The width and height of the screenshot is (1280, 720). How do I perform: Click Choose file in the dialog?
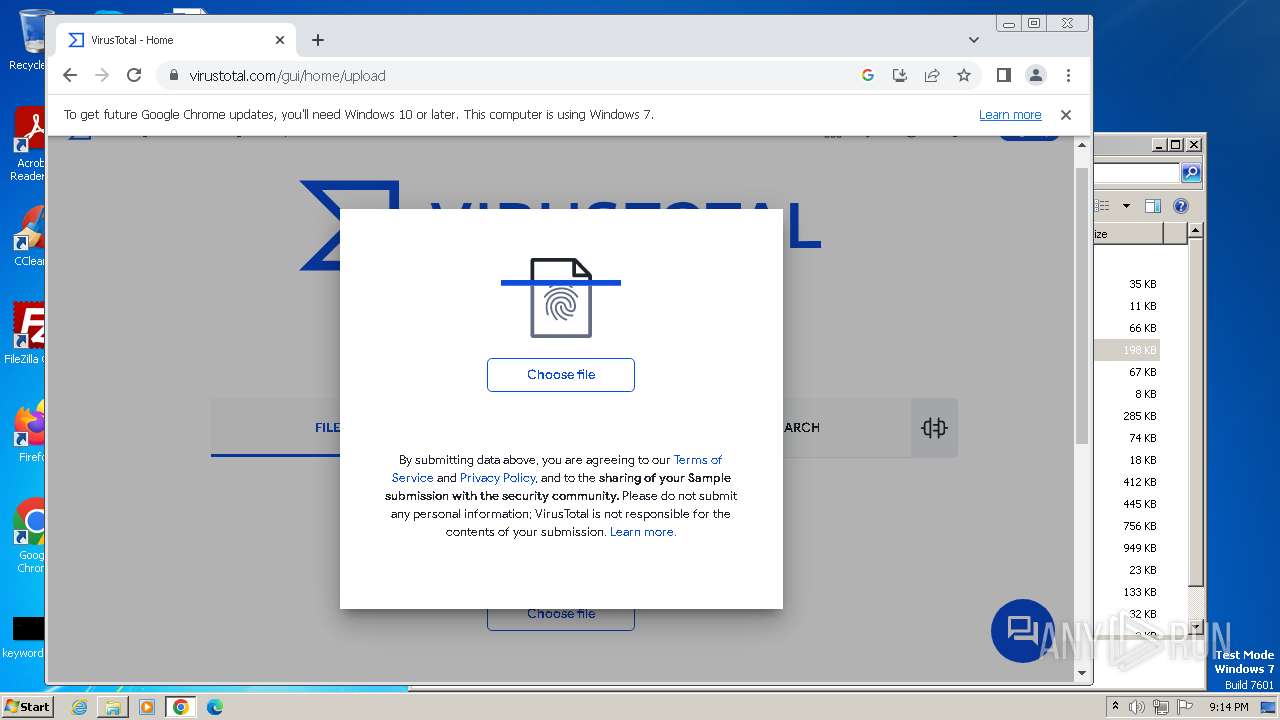[x=561, y=375]
